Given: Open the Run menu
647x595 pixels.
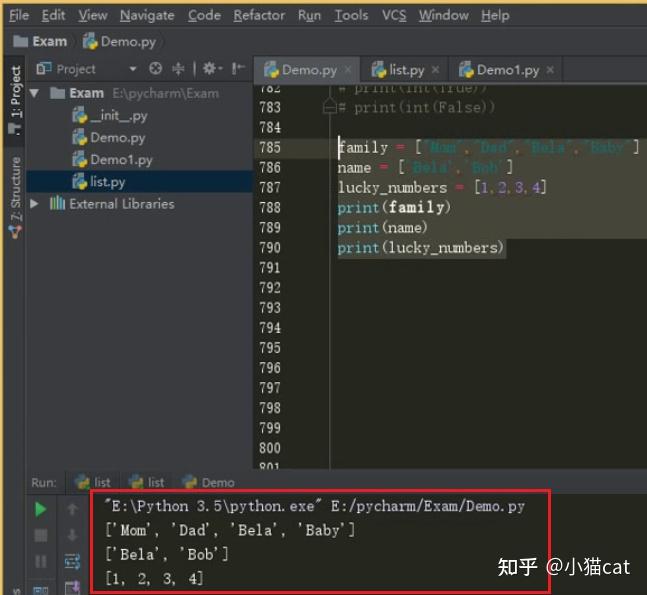Looking at the screenshot, I should pos(309,15).
